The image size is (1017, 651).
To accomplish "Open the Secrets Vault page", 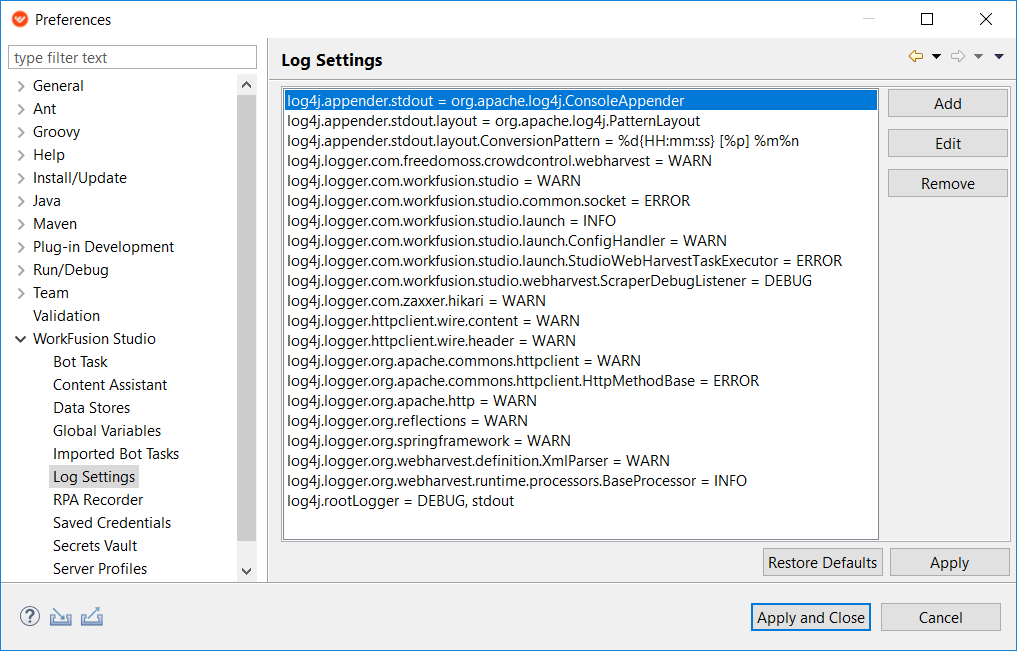I will click(95, 546).
